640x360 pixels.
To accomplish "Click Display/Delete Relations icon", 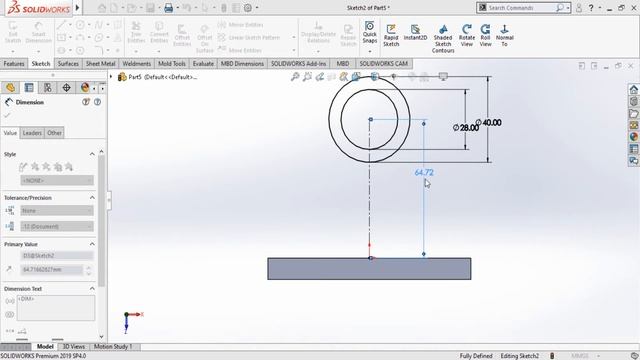I will pyautogui.click(x=318, y=32).
